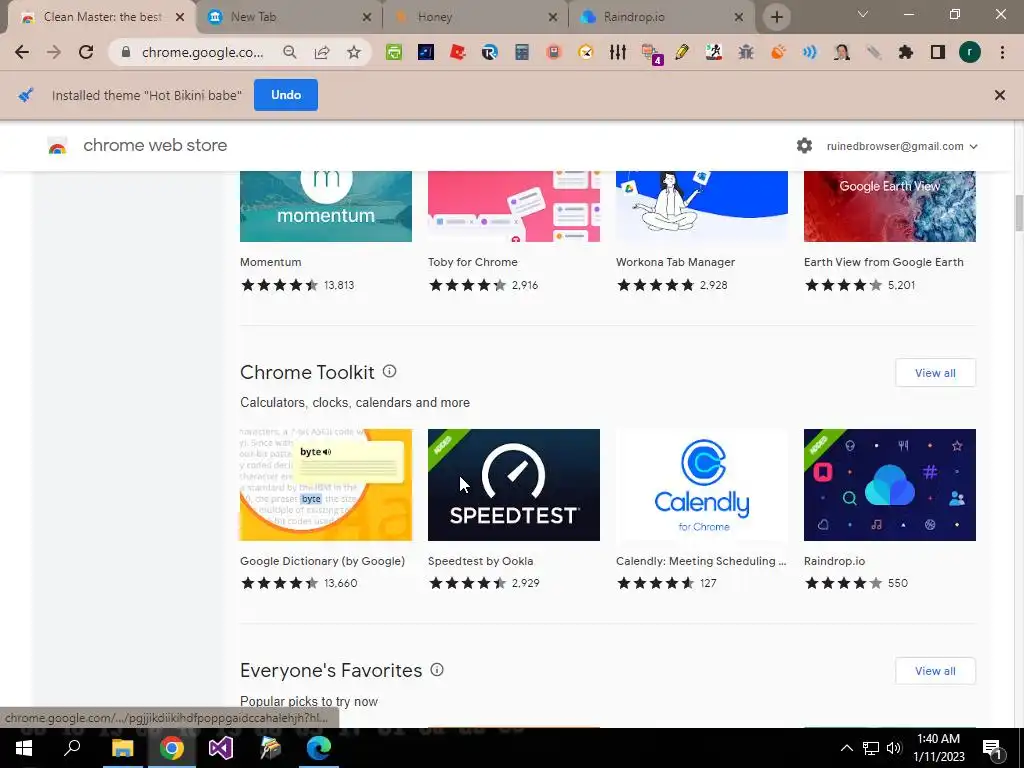The width and height of the screenshot is (1024, 768).
Task: Reload the current page
Action: pos(86,52)
